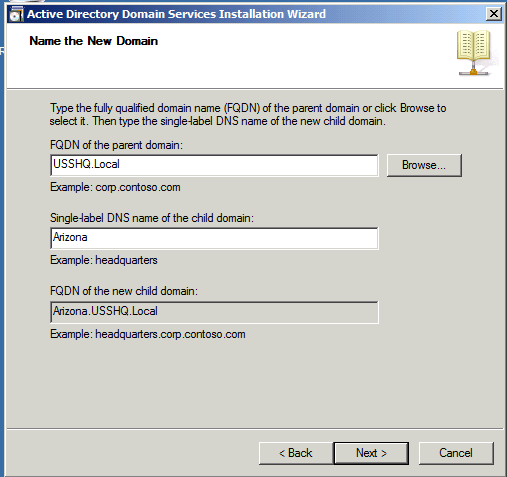
Task: Select the read-only Arizona.USSHQ.Local field
Action: (214, 312)
